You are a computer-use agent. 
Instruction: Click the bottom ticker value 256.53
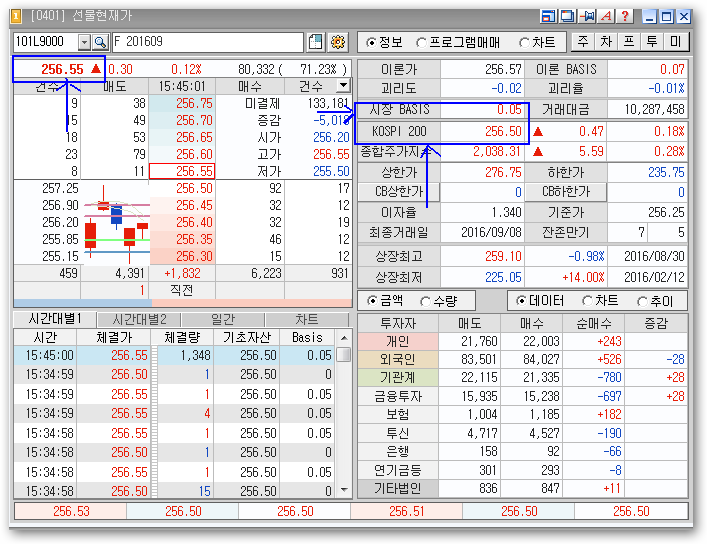71,511
